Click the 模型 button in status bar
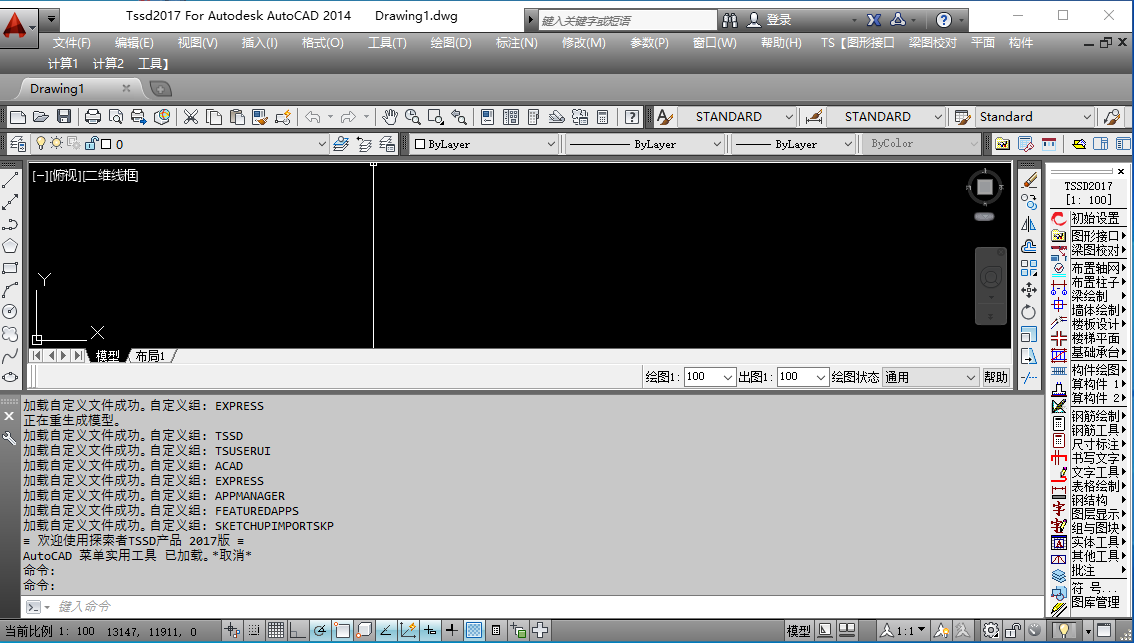The width and height of the screenshot is (1134, 643). click(x=798, y=631)
